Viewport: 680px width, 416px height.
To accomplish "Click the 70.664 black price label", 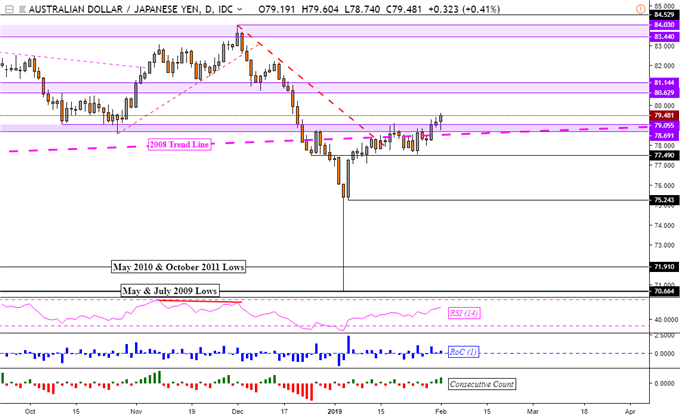I will pos(664,291).
